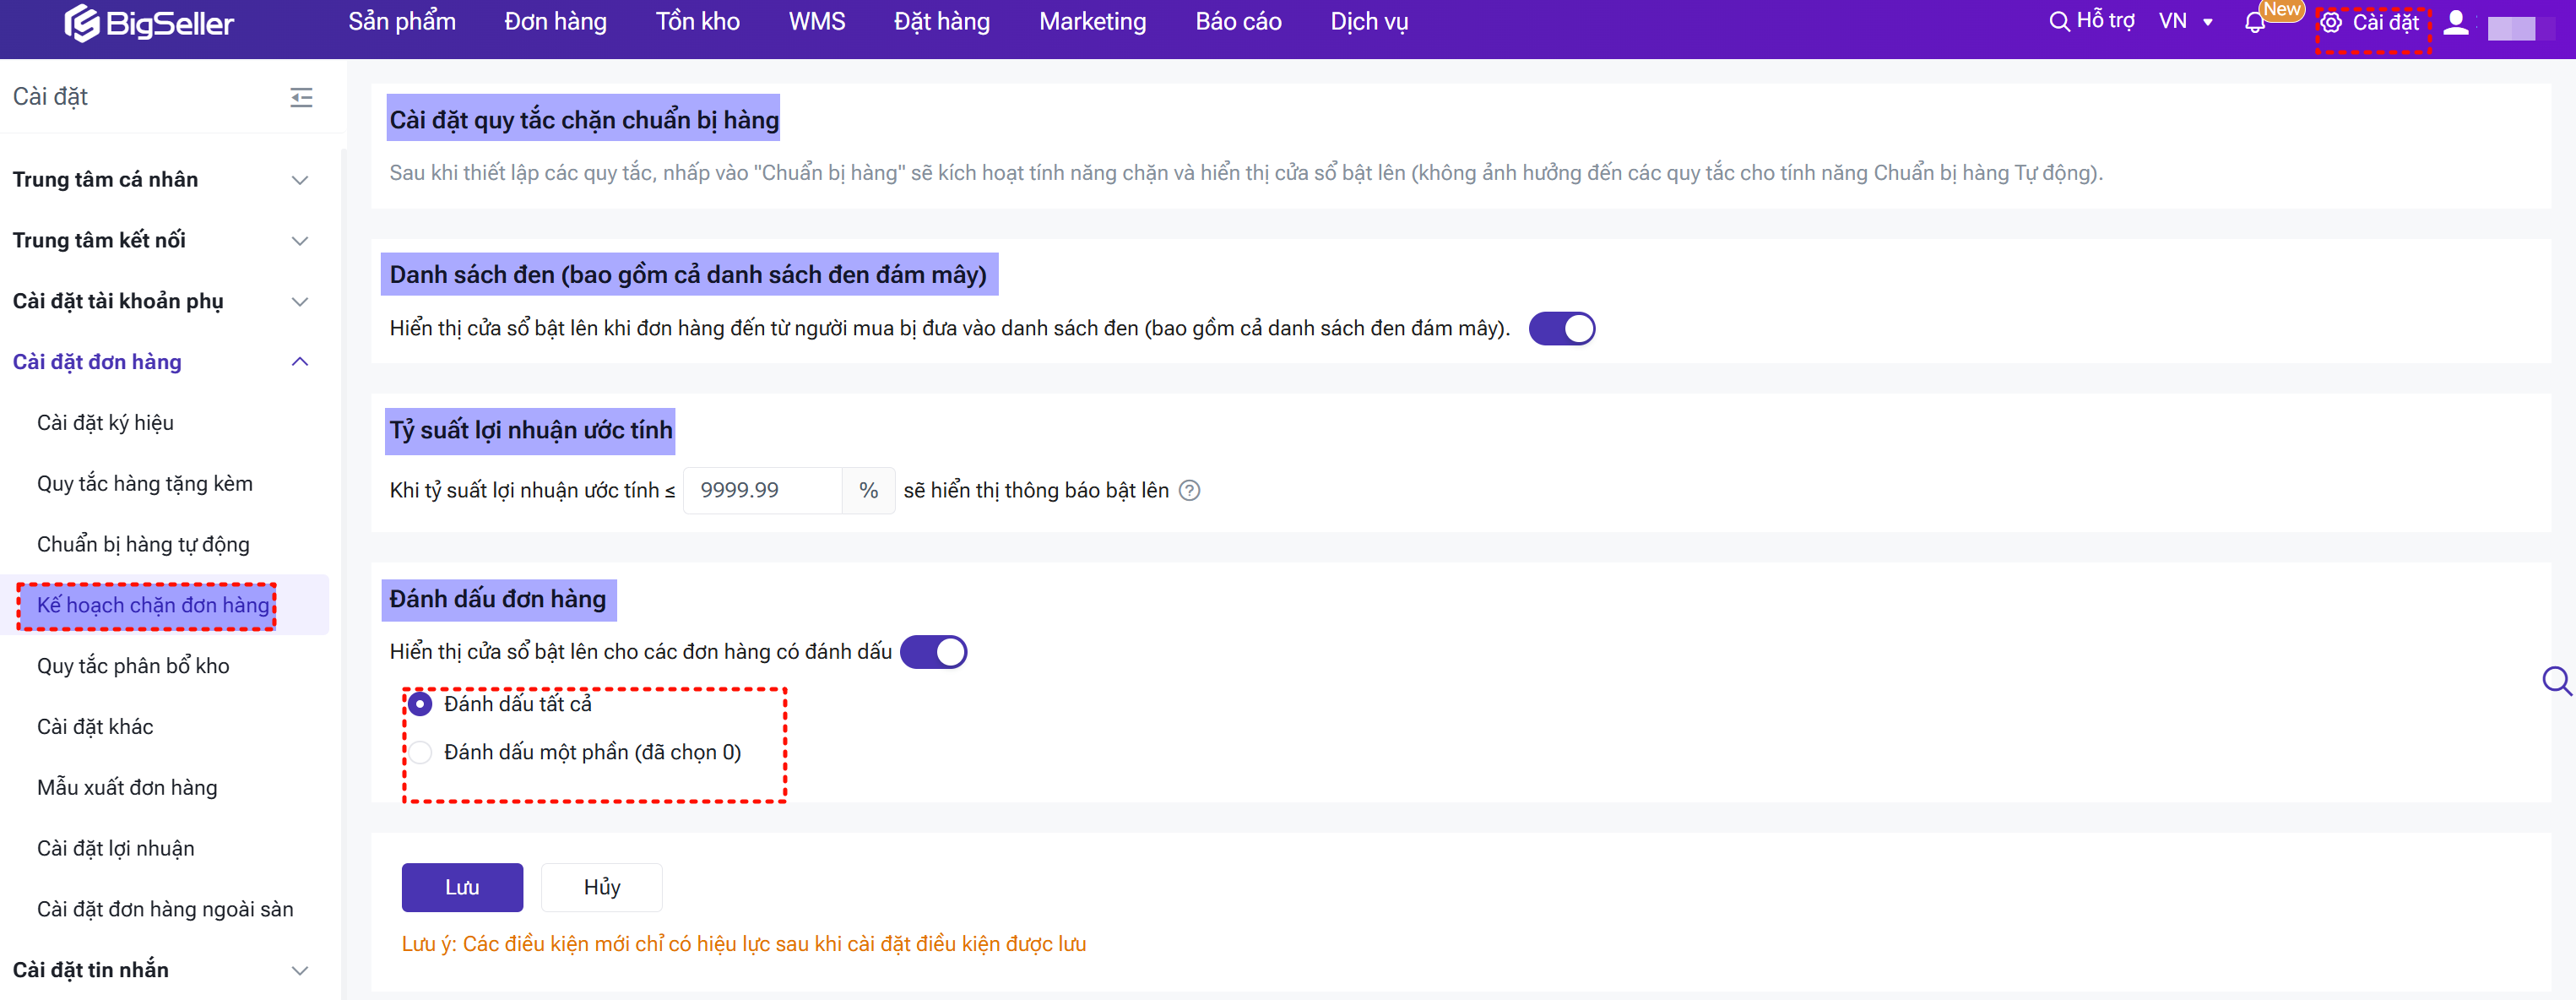Open the Đơn hàng menu

coord(555,21)
